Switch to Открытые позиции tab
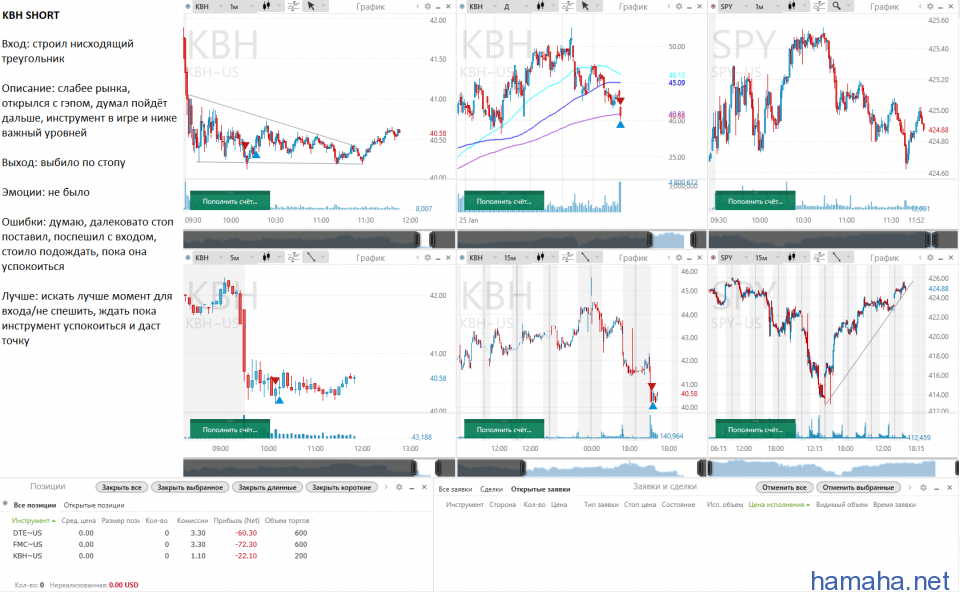Image resolution: width=960 pixels, height=592 pixels. tap(94, 505)
